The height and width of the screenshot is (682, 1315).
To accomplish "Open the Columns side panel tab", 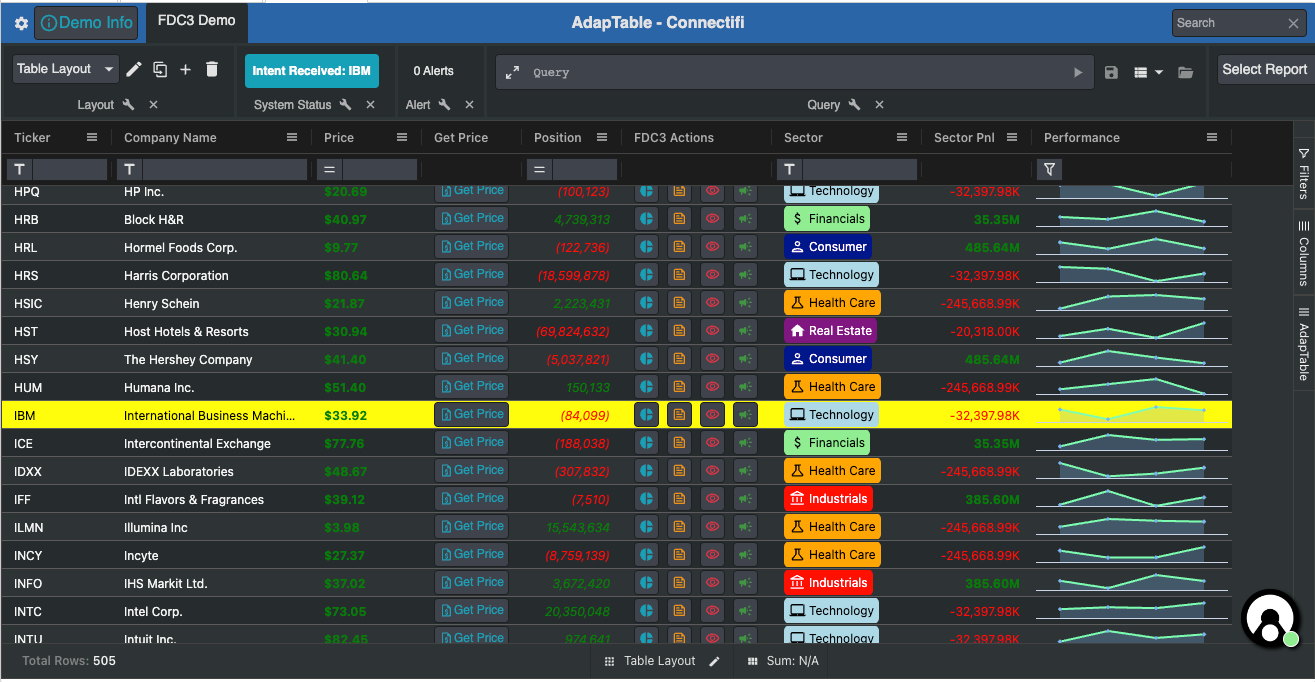I will pos(1304,253).
